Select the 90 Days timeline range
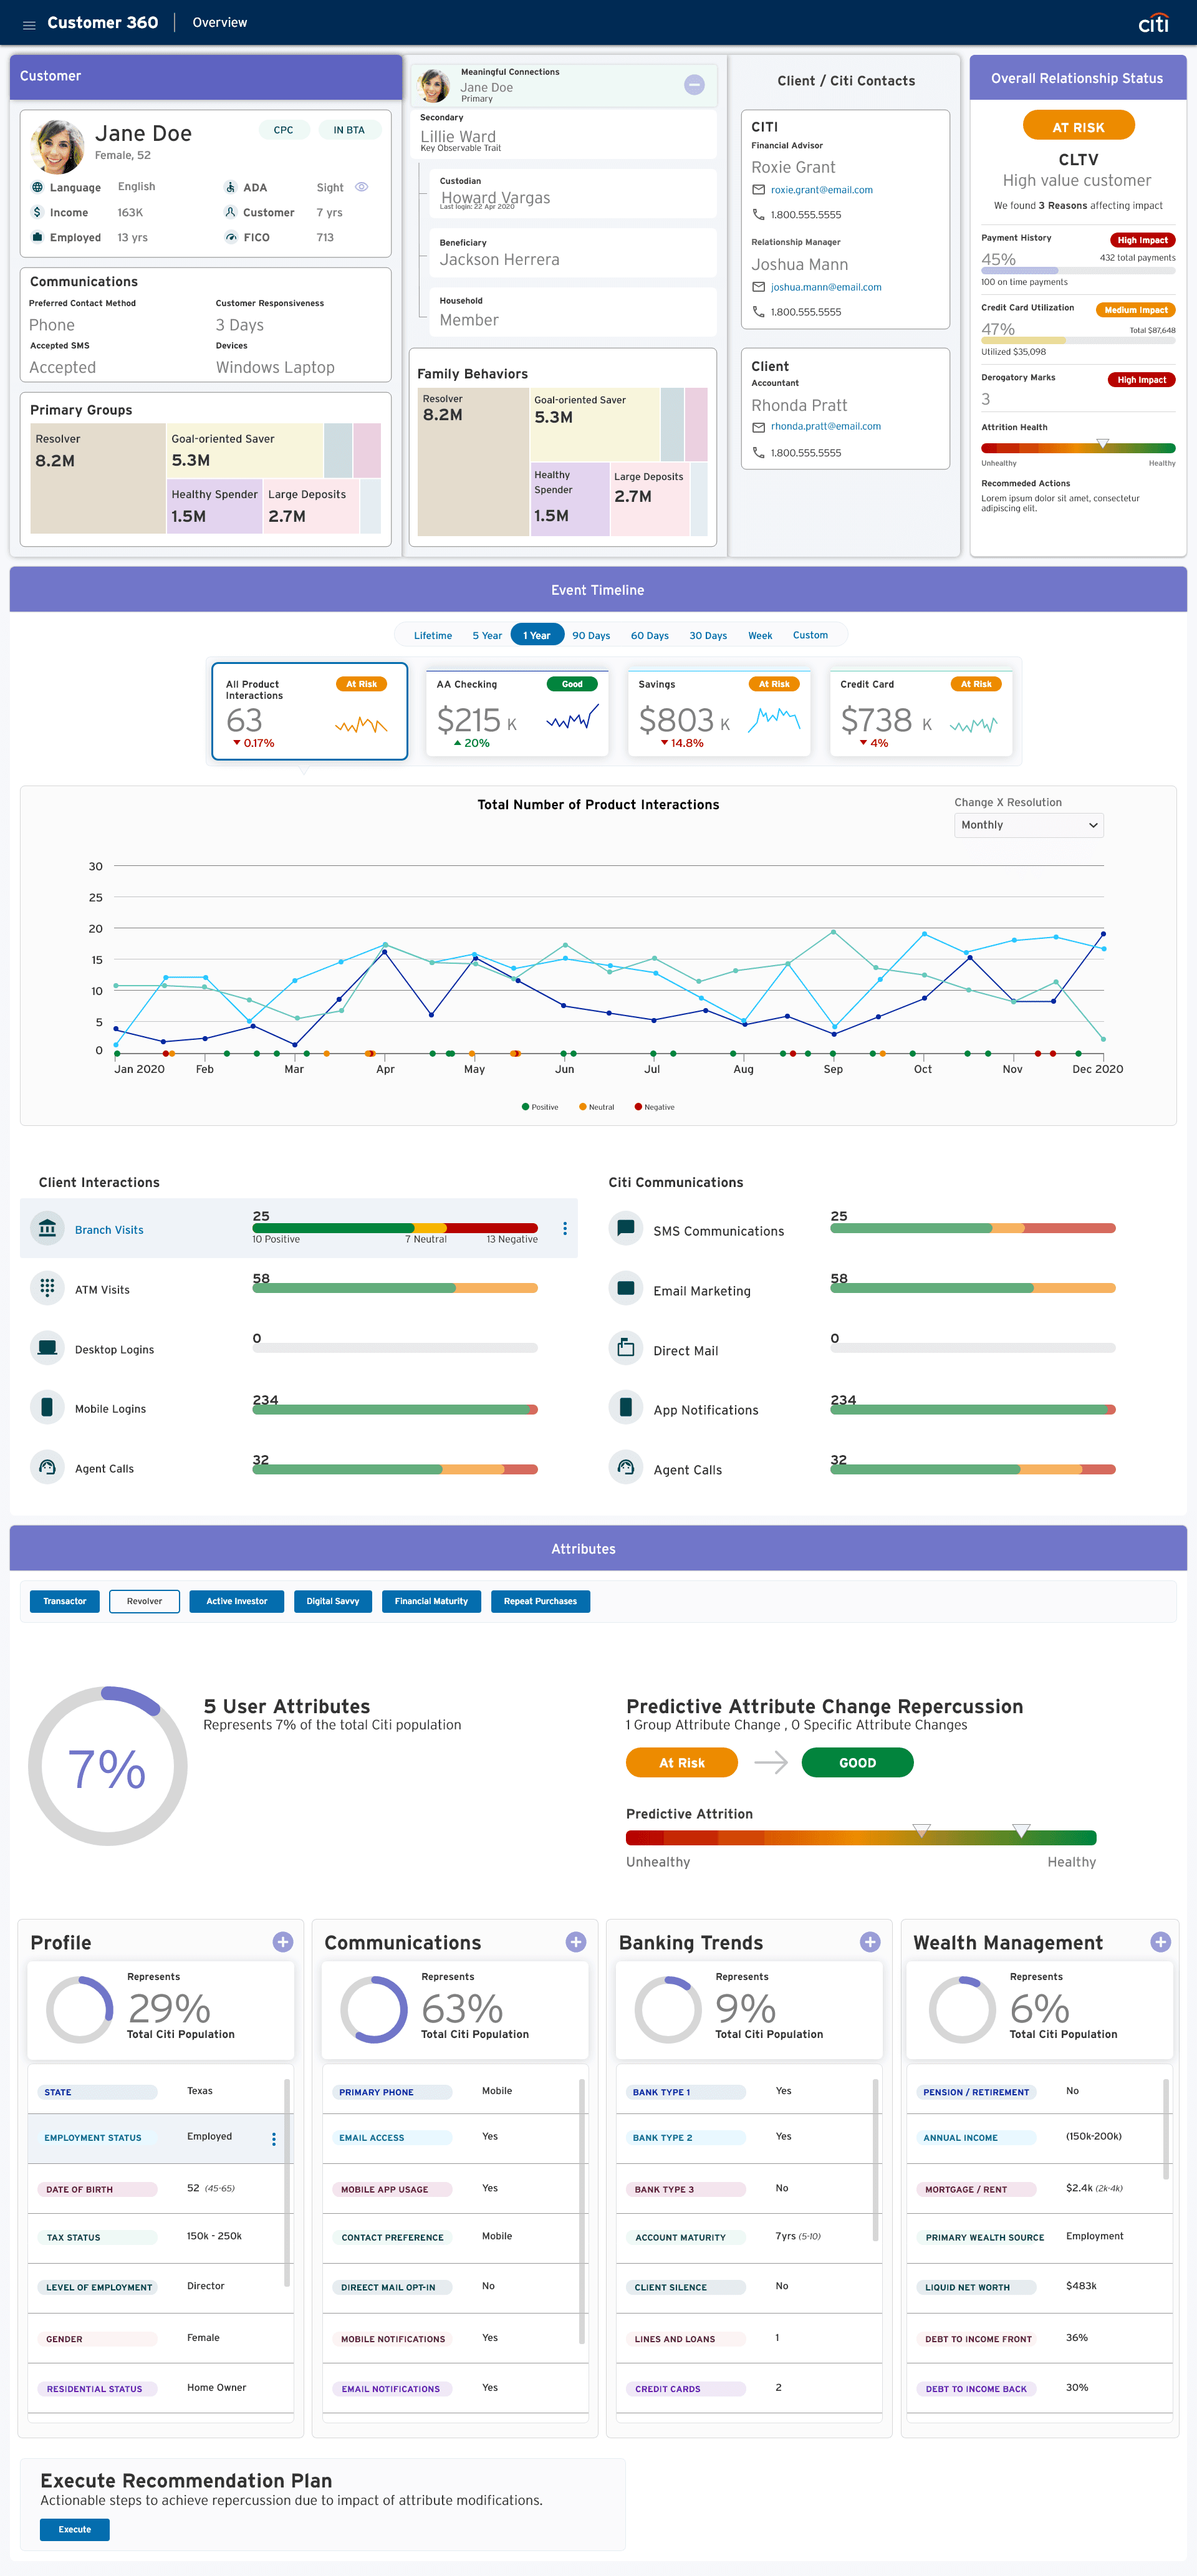Image resolution: width=1197 pixels, height=2576 pixels. point(591,635)
